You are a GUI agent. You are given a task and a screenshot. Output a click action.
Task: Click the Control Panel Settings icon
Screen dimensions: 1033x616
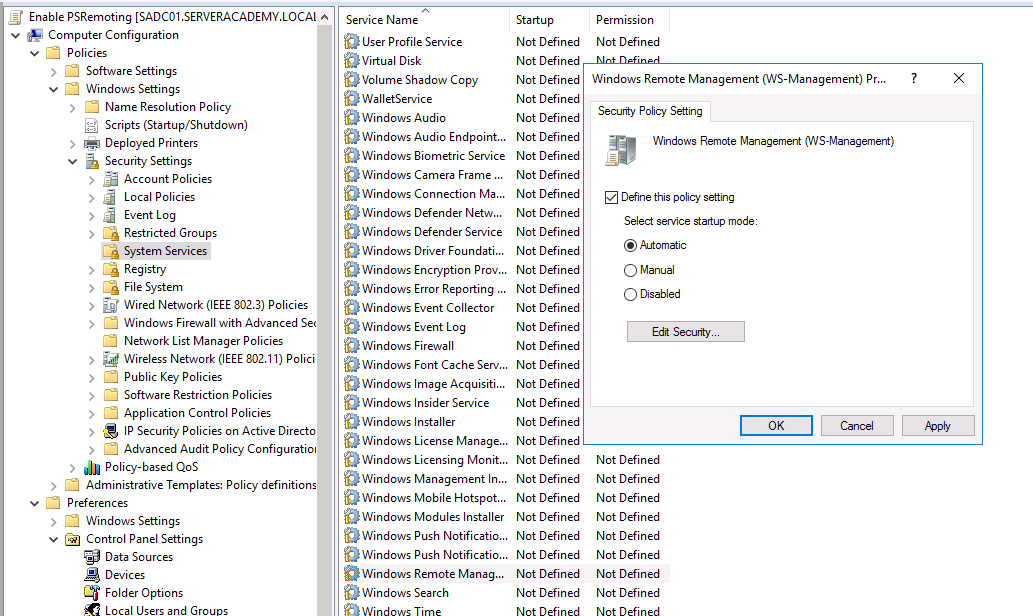point(72,539)
